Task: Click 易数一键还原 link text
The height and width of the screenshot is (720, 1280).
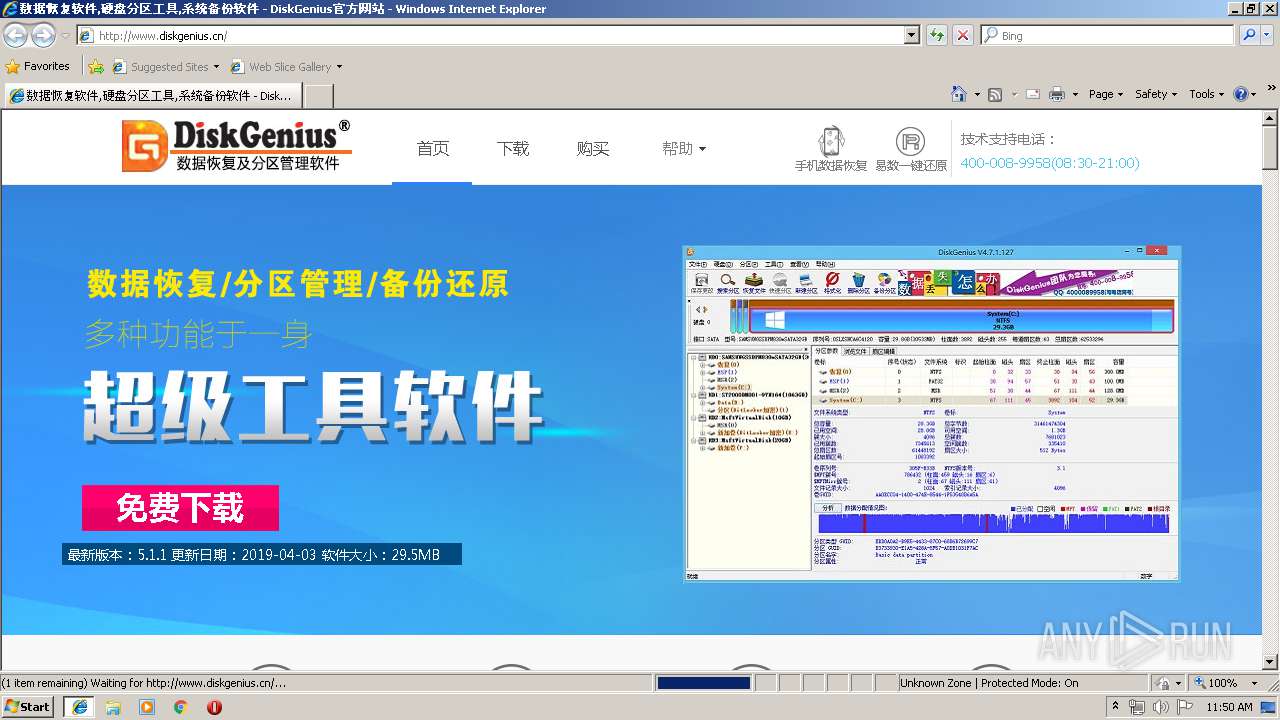Action: tap(911, 166)
